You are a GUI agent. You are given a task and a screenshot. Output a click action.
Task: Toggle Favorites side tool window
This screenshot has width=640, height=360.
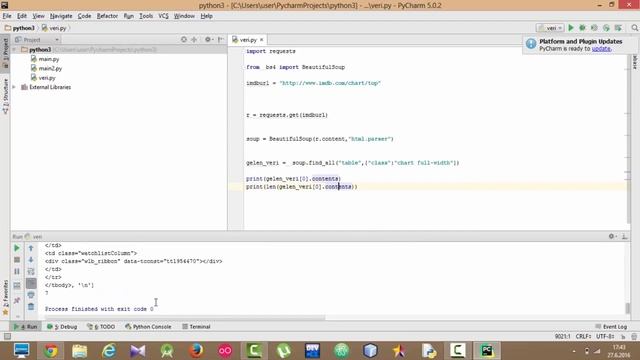[5, 297]
